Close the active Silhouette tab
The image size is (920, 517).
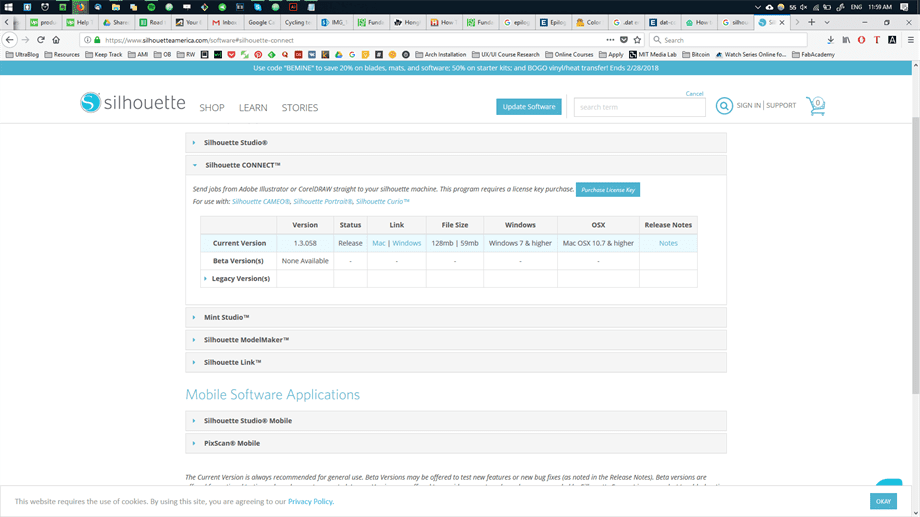782,22
